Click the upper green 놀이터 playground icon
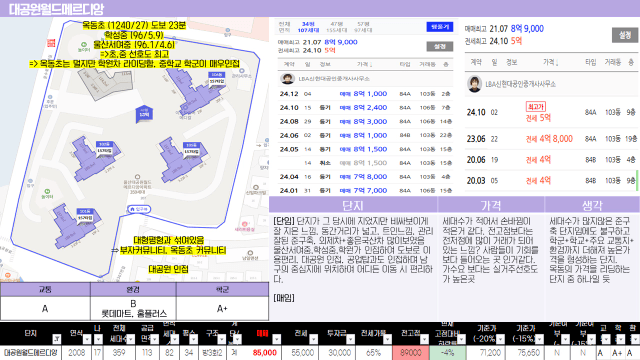This screenshot has height=360, width=640. point(84,44)
